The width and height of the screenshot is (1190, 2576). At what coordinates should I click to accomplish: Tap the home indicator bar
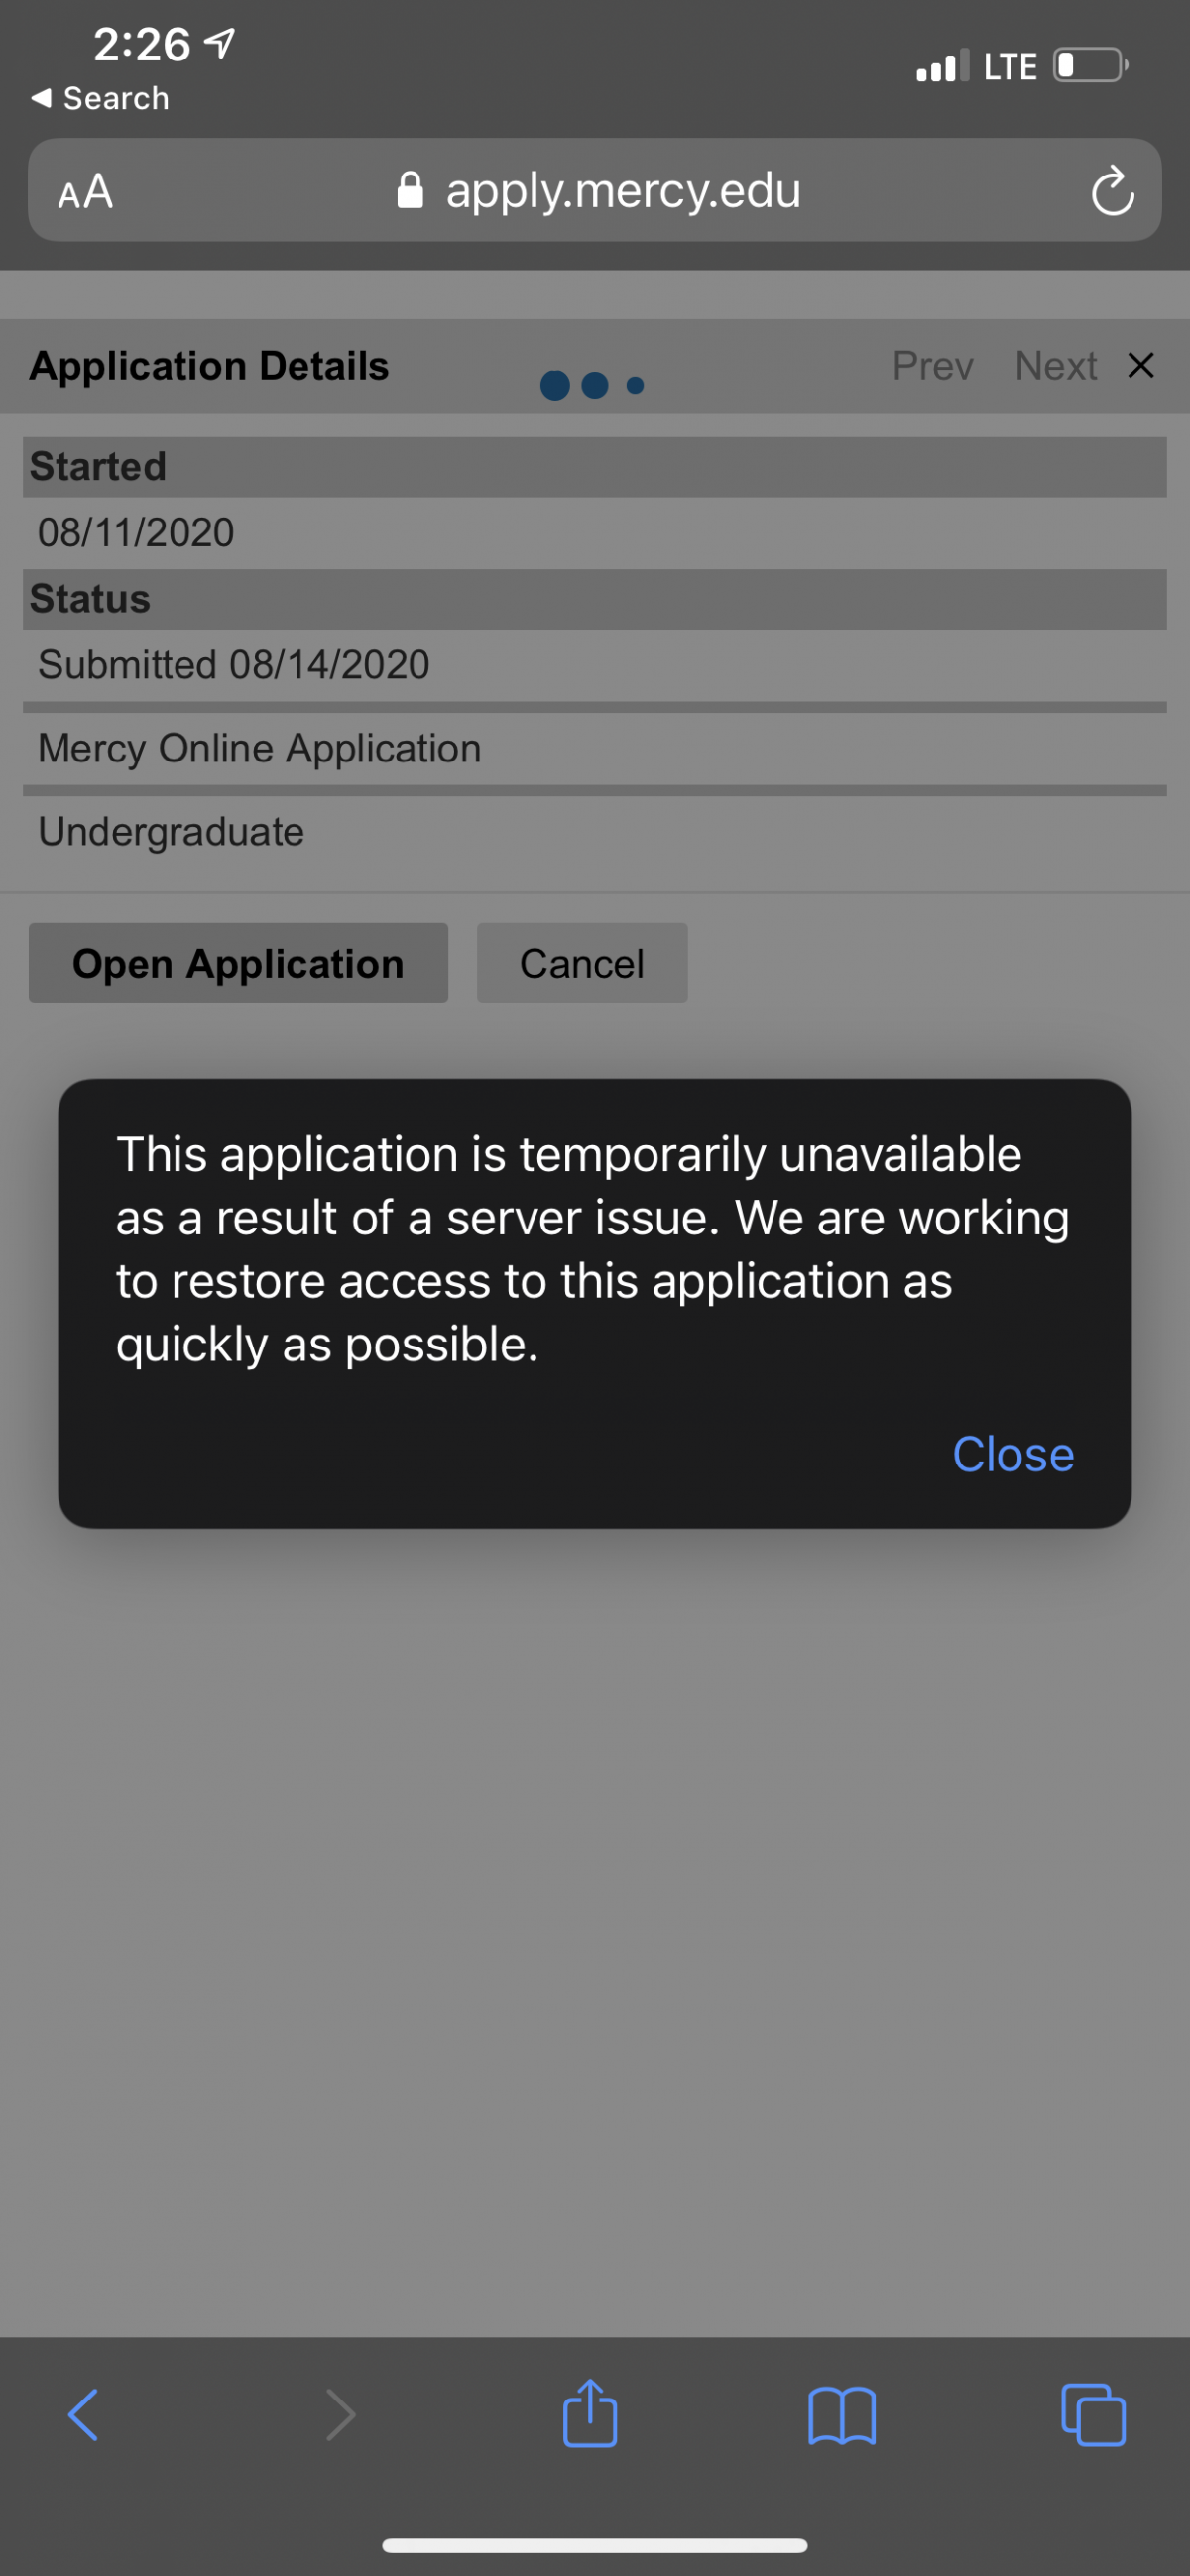[x=595, y=2545]
